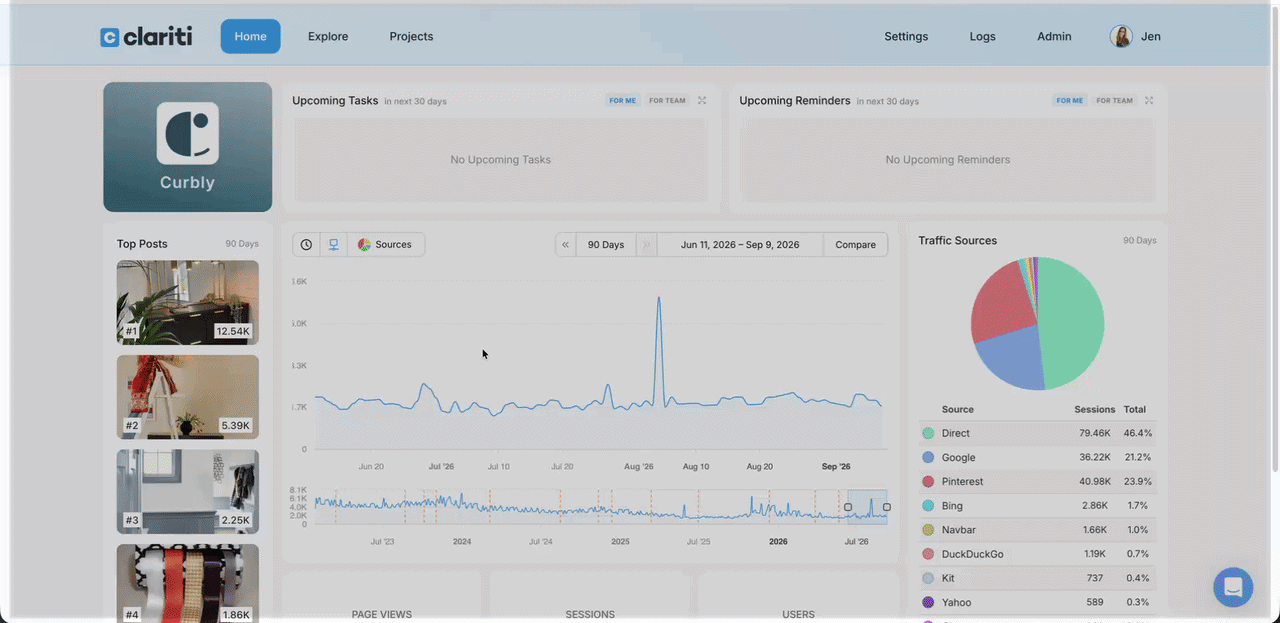1280x623 pixels.
Task: Click the 12.54K count on post #1
Action: pyautogui.click(x=233, y=331)
